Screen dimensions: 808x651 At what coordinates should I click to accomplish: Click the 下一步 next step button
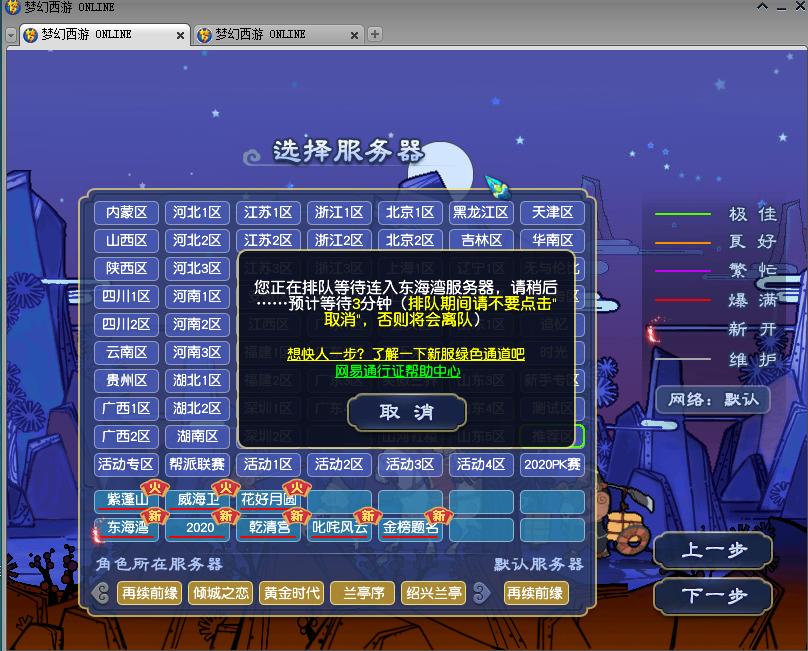coord(713,595)
